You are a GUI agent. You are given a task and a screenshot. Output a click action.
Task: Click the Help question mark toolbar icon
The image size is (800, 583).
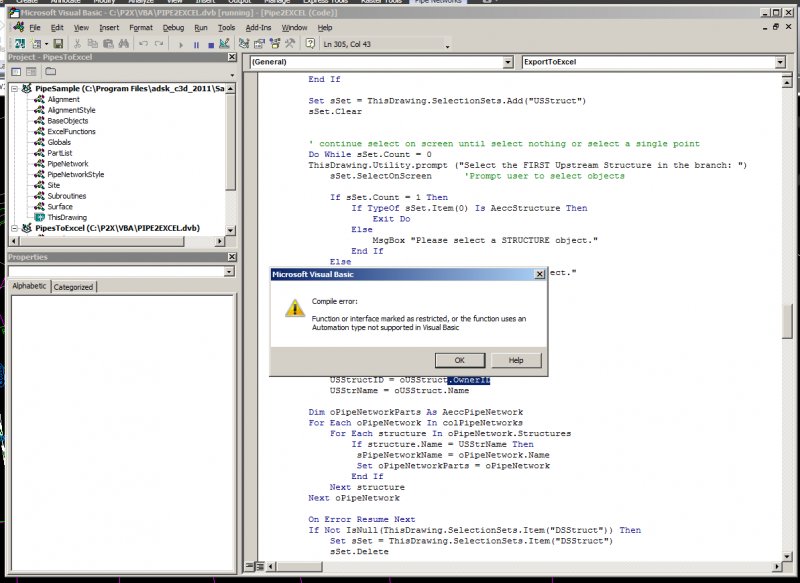pyautogui.click(x=310, y=45)
